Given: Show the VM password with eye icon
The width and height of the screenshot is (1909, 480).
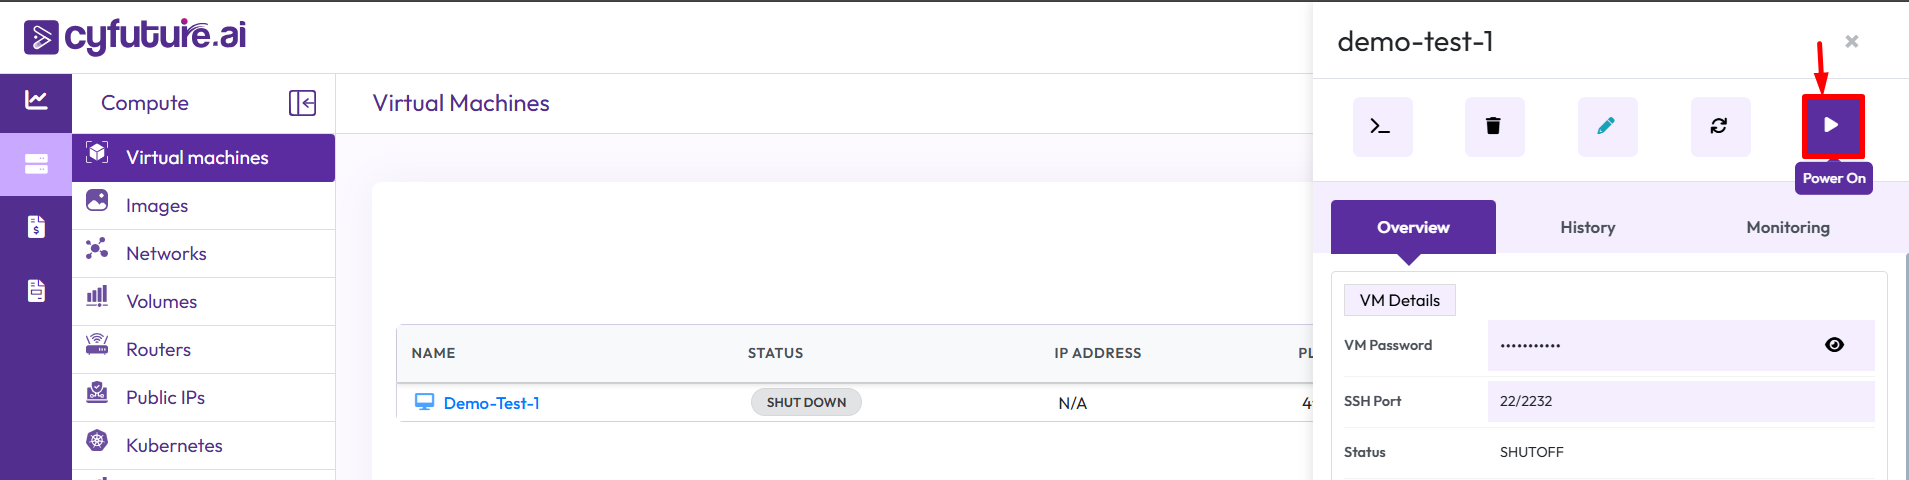Looking at the screenshot, I should pos(1834,345).
